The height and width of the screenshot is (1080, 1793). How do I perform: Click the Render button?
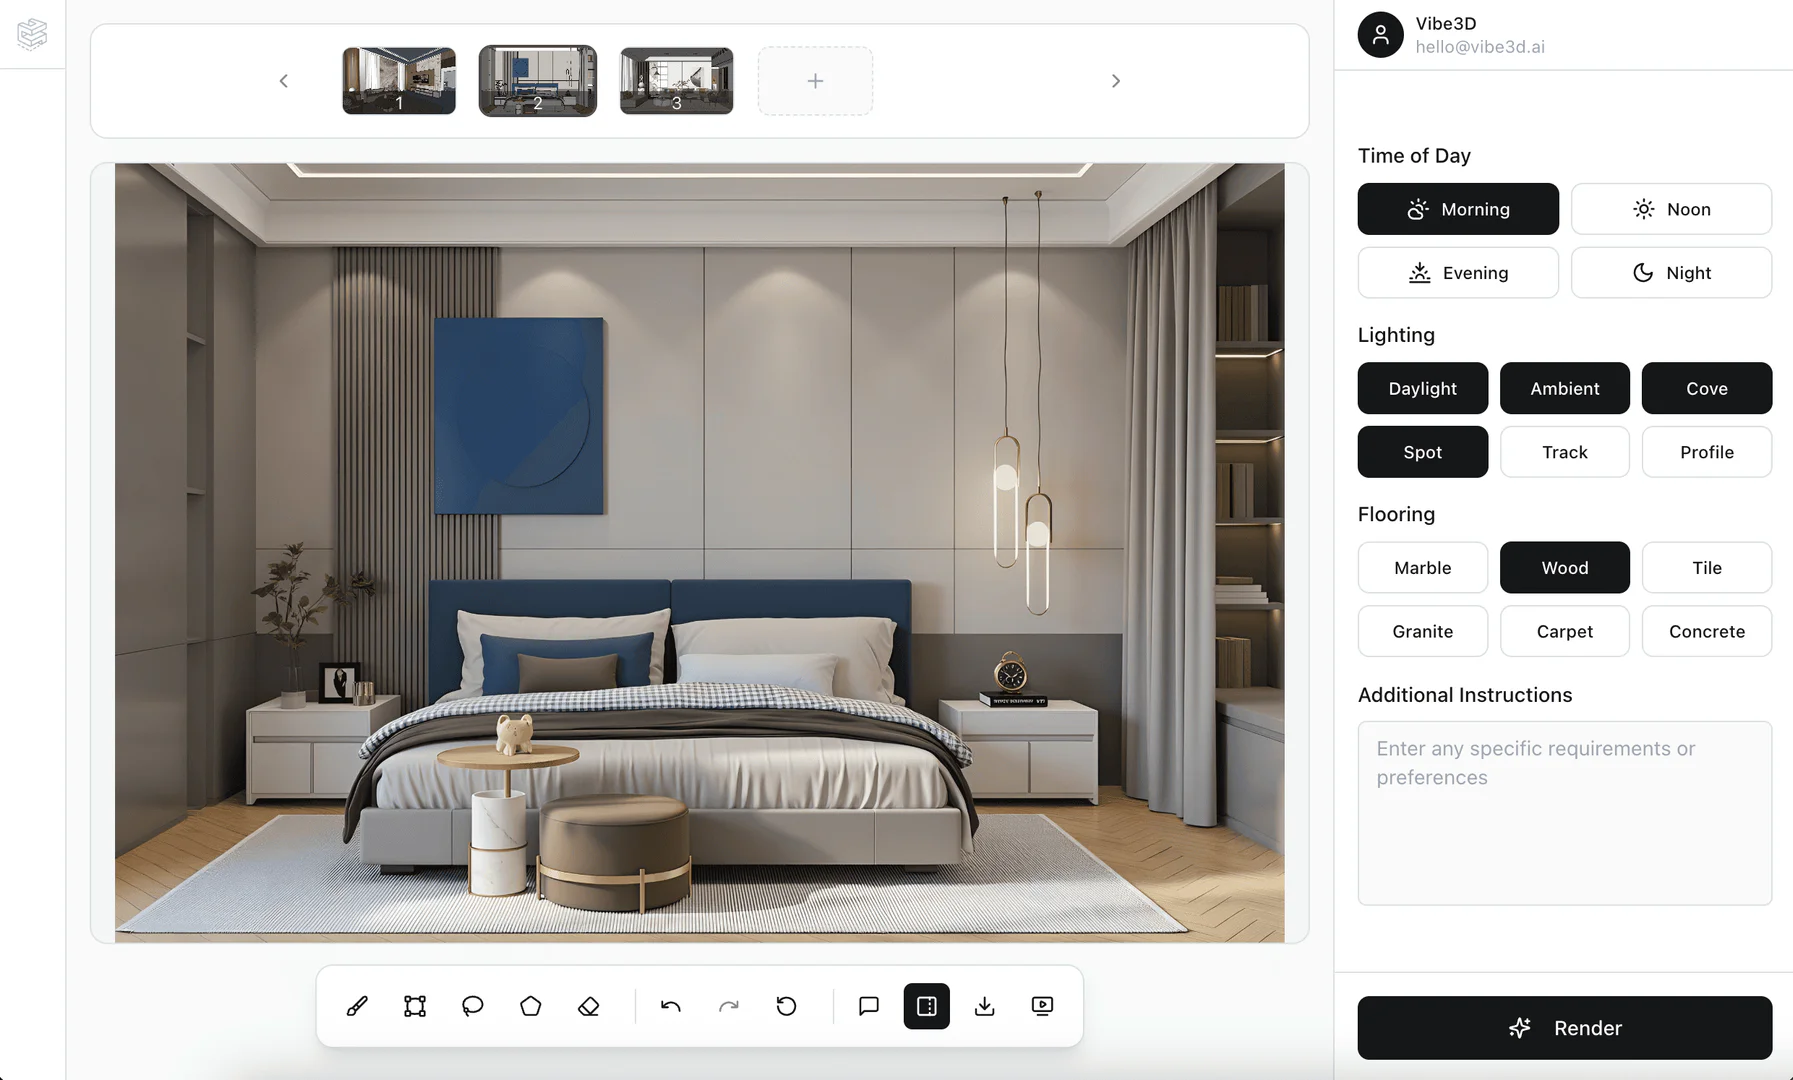[x=1564, y=1027]
